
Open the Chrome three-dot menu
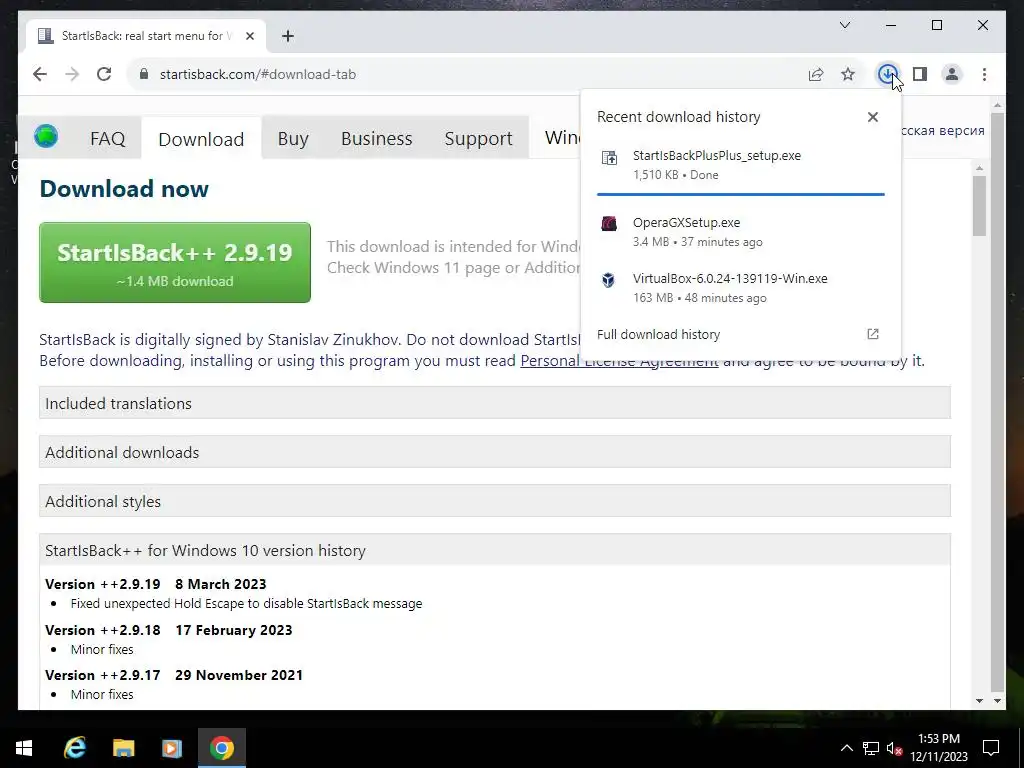tap(984, 74)
